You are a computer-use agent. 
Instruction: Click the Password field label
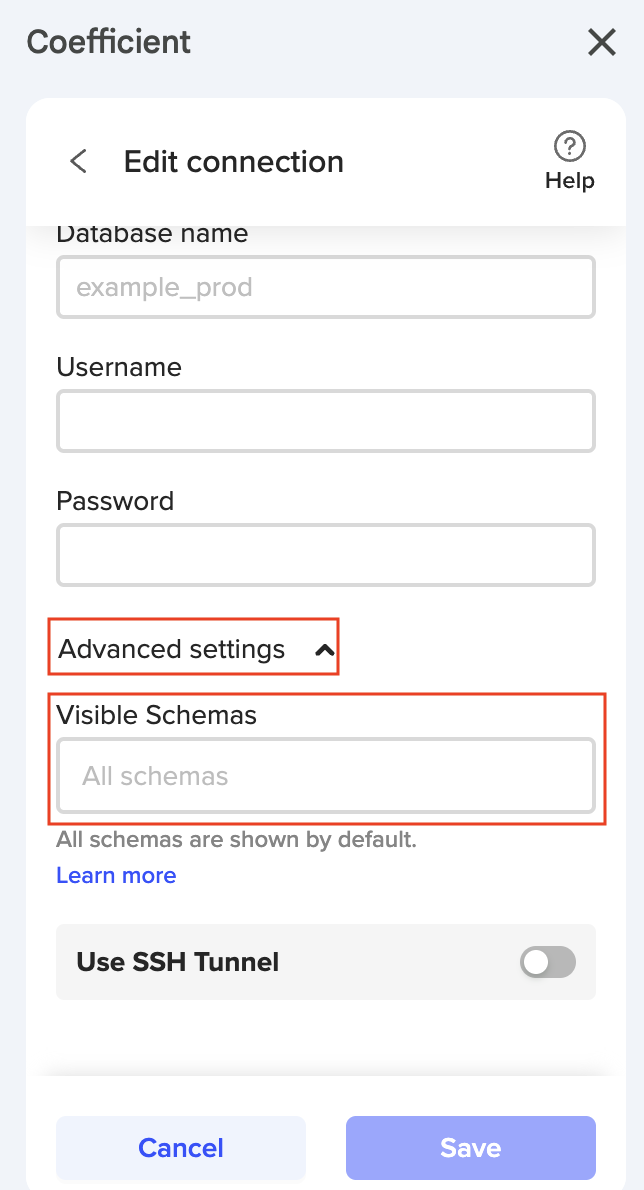tap(115, 501)
